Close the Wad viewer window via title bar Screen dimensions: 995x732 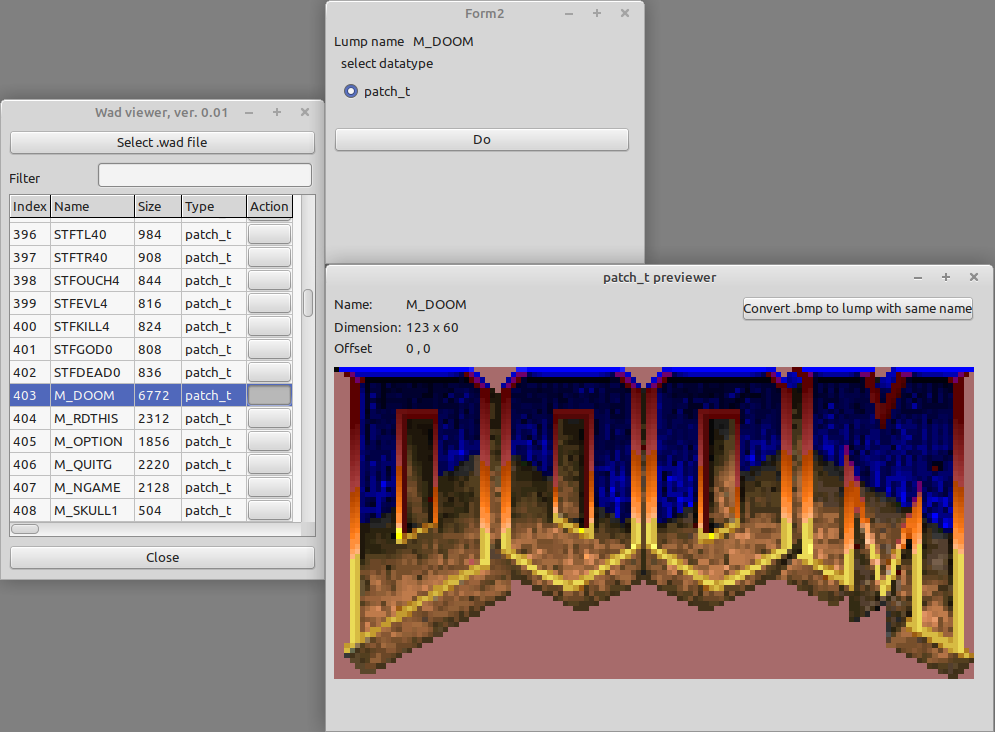coord(305,112)
